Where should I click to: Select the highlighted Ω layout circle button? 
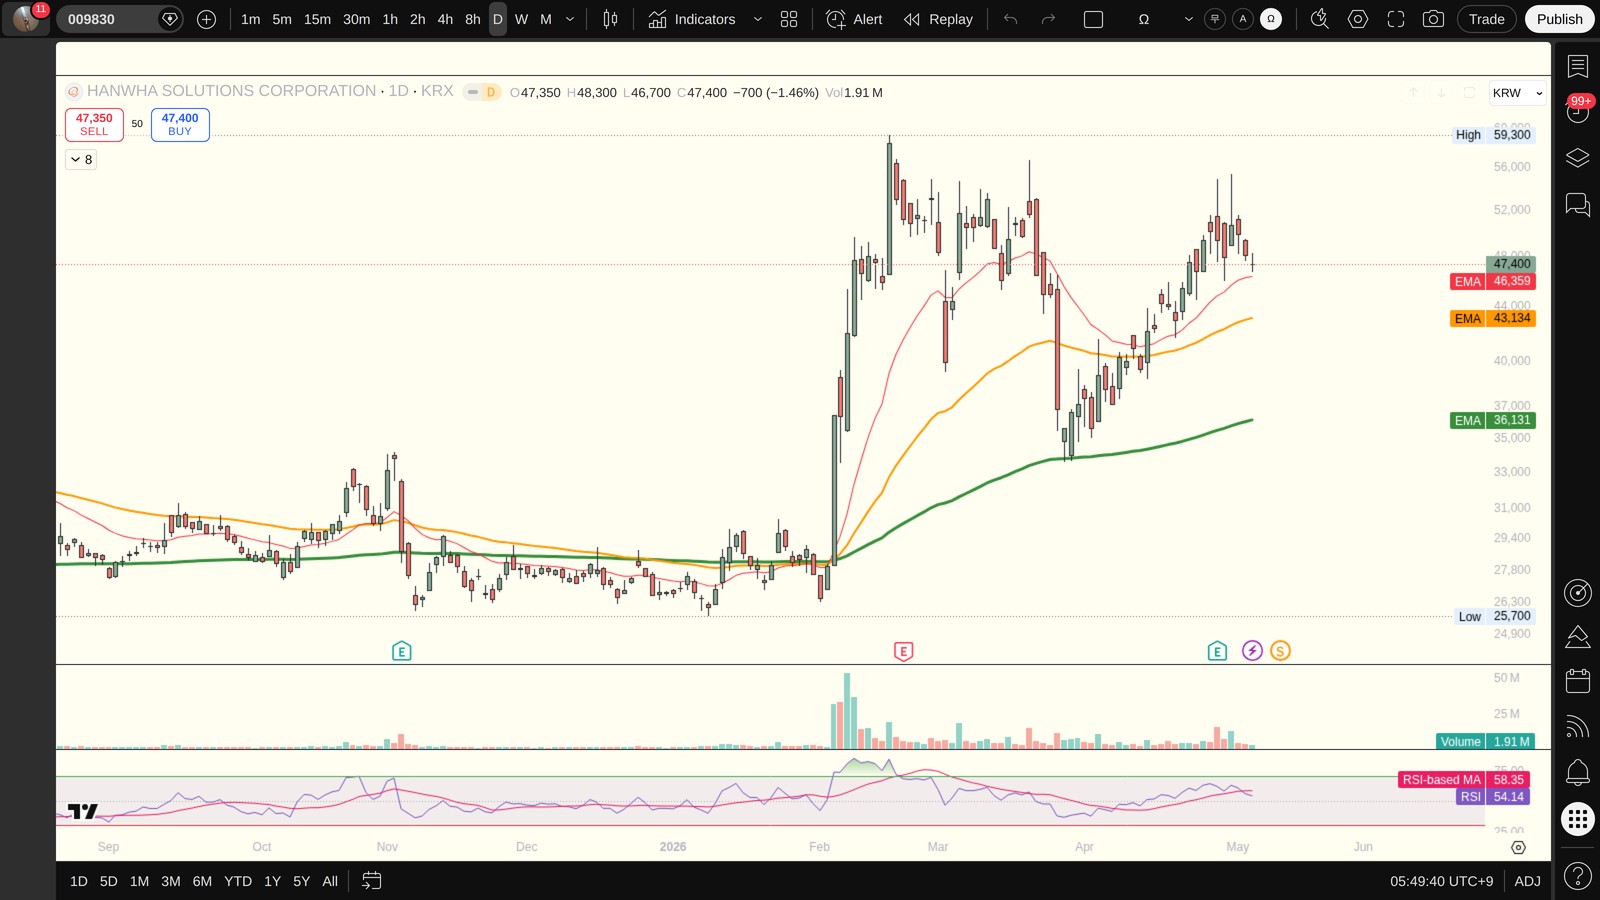point(1271,19)
